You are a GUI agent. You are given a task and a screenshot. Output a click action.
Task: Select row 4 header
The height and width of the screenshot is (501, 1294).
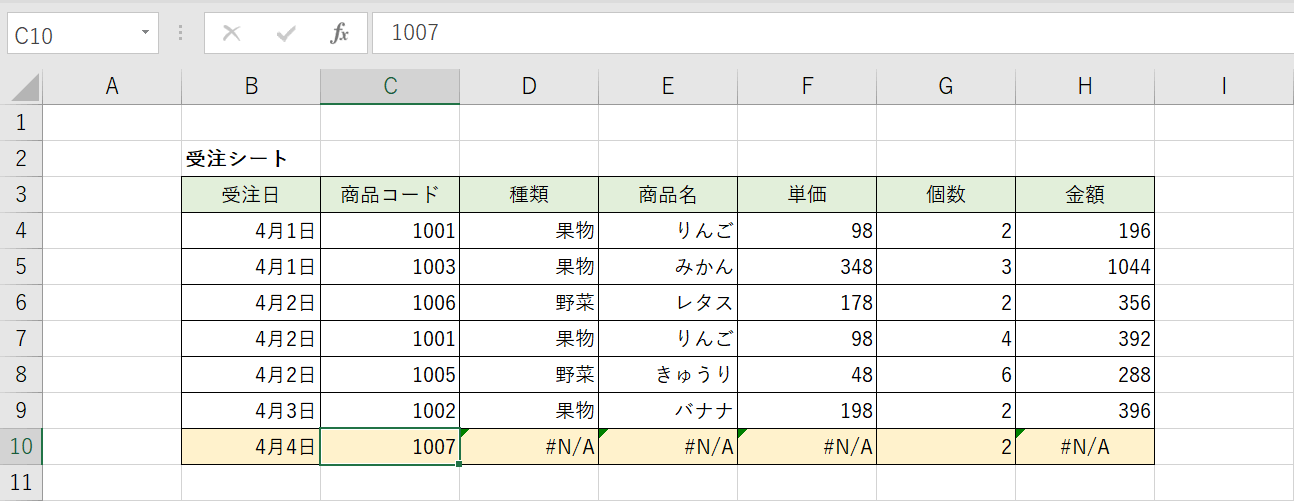point(21,231)
